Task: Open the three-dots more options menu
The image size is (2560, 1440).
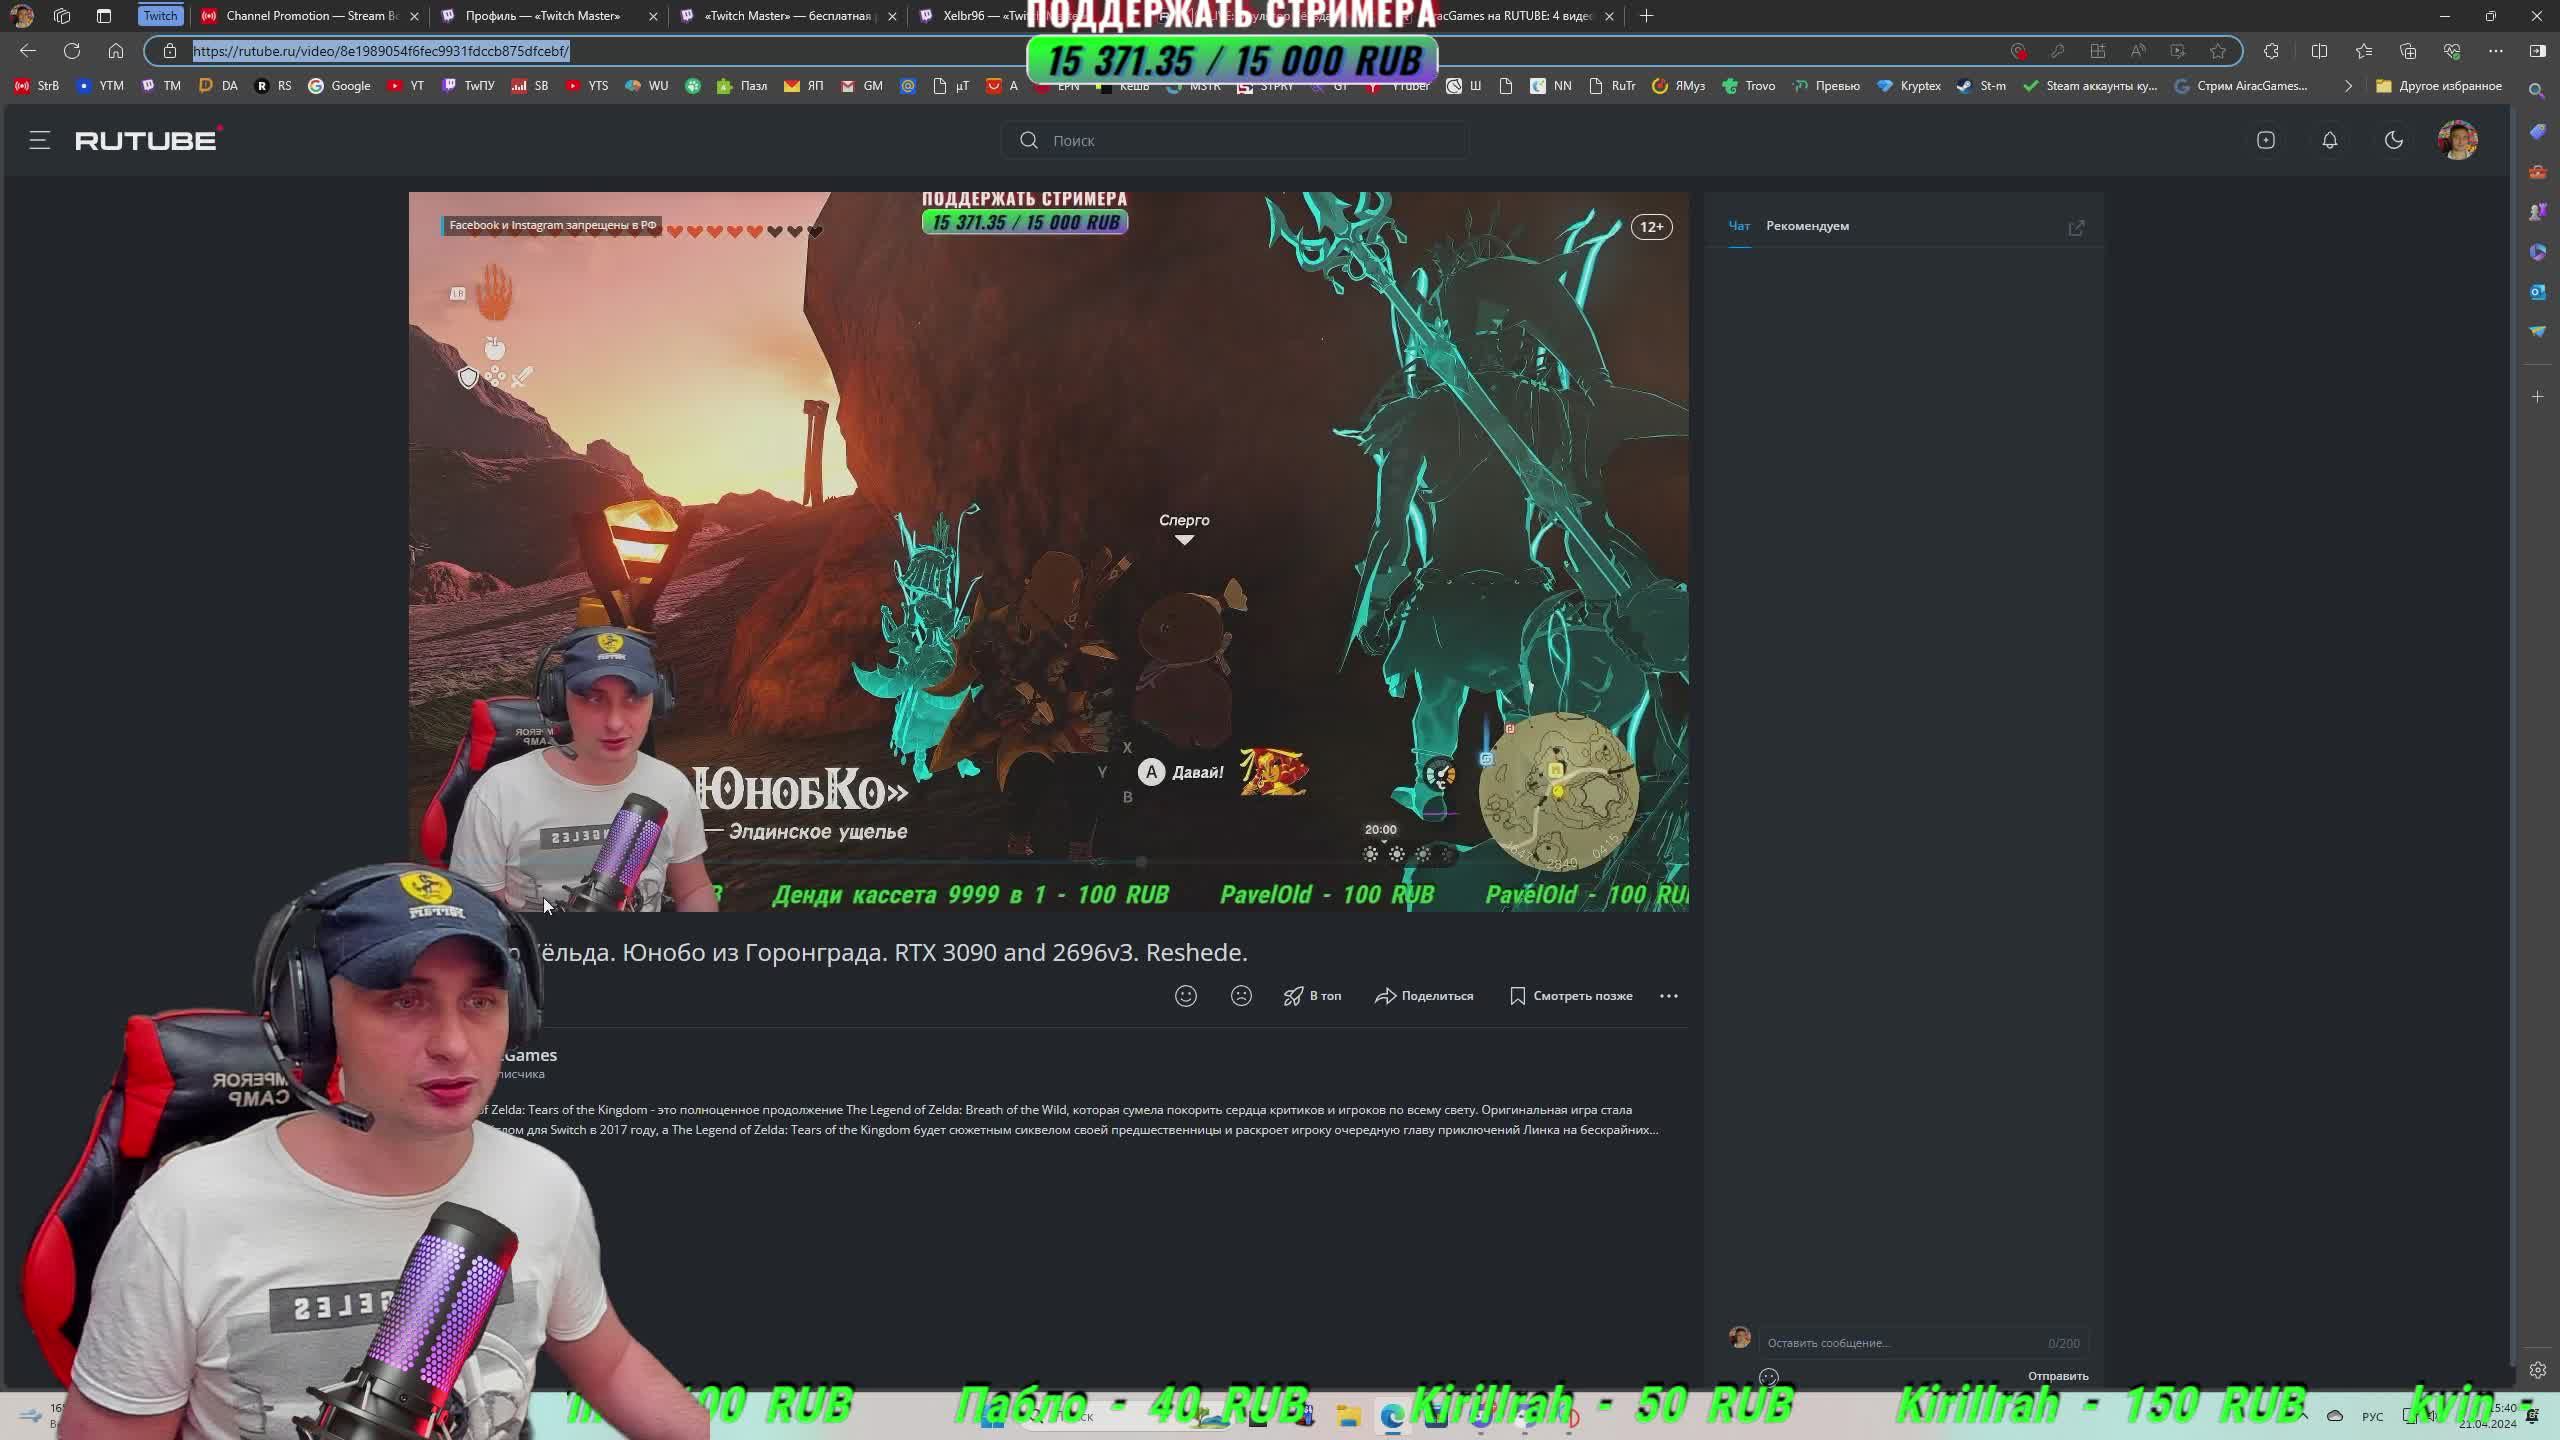Action: coord(1668,996)
